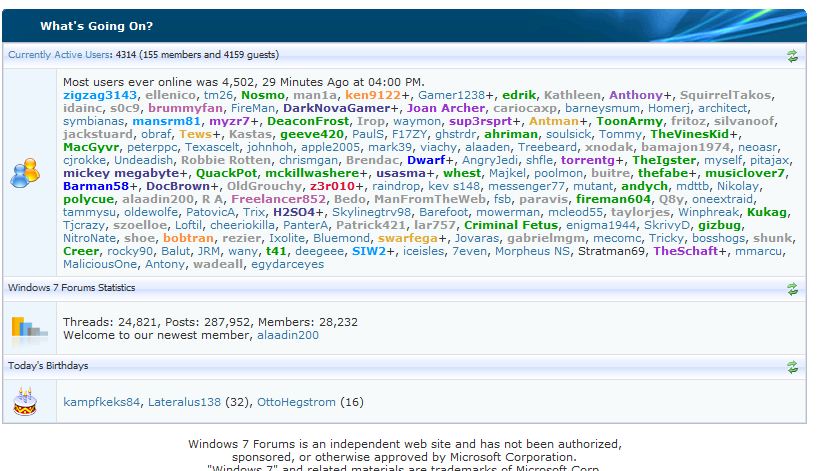Open gizbug's profile link
This screenshot has width=832, height=471.
[719, 225]
